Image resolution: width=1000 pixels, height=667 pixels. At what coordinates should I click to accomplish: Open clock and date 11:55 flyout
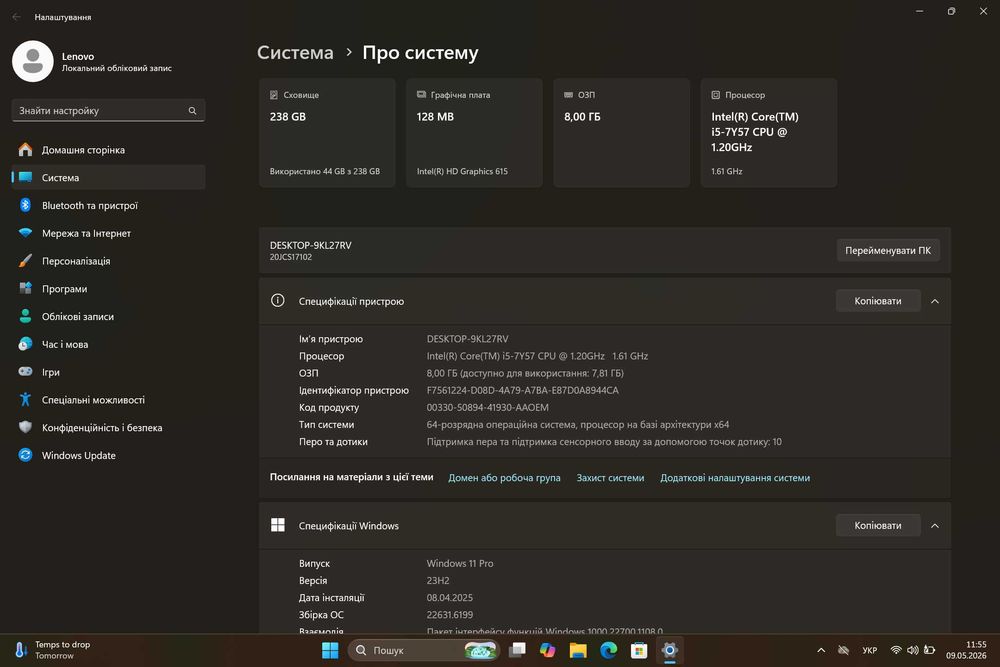pos(966,650)
